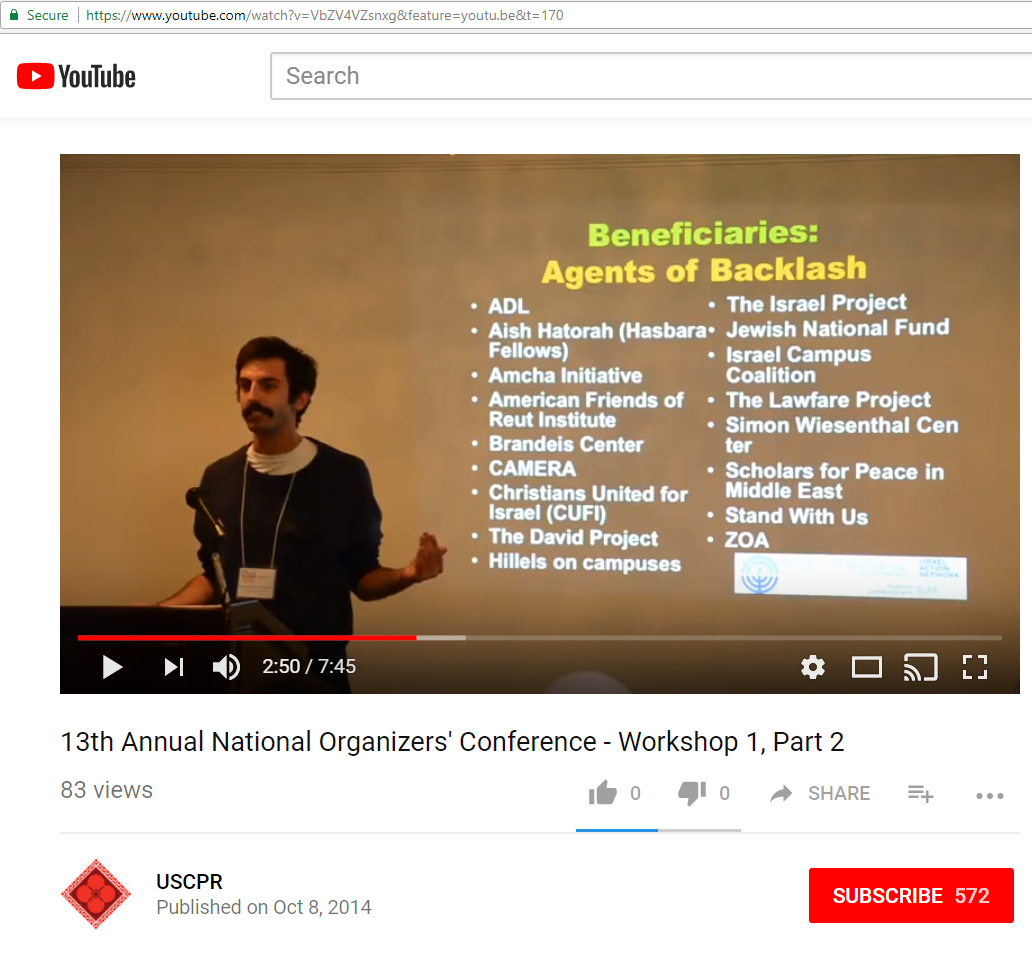Cast video to TV device

(920, 667)
